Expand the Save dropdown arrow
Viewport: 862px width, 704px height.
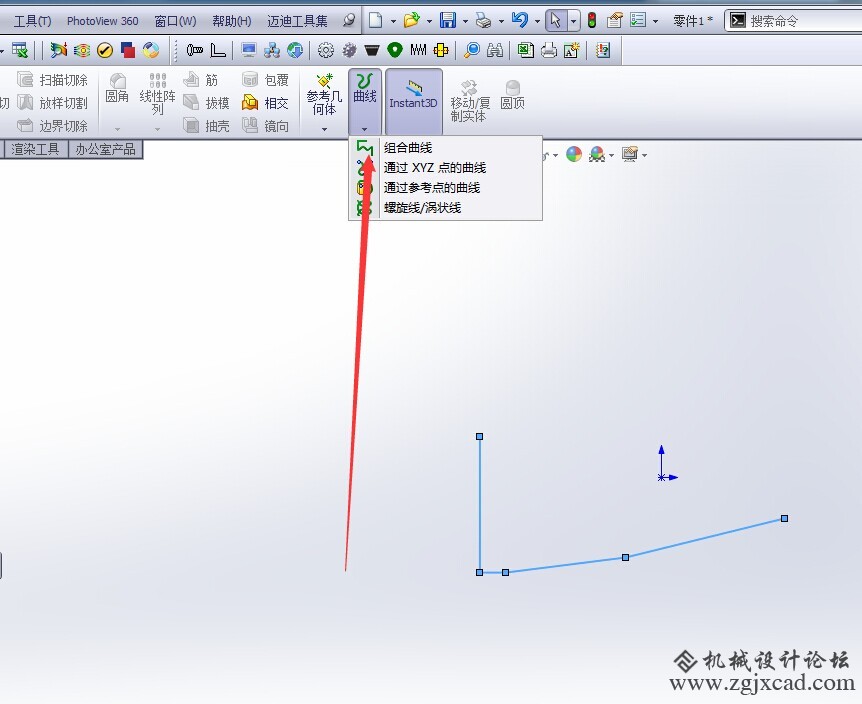(465, 21)
